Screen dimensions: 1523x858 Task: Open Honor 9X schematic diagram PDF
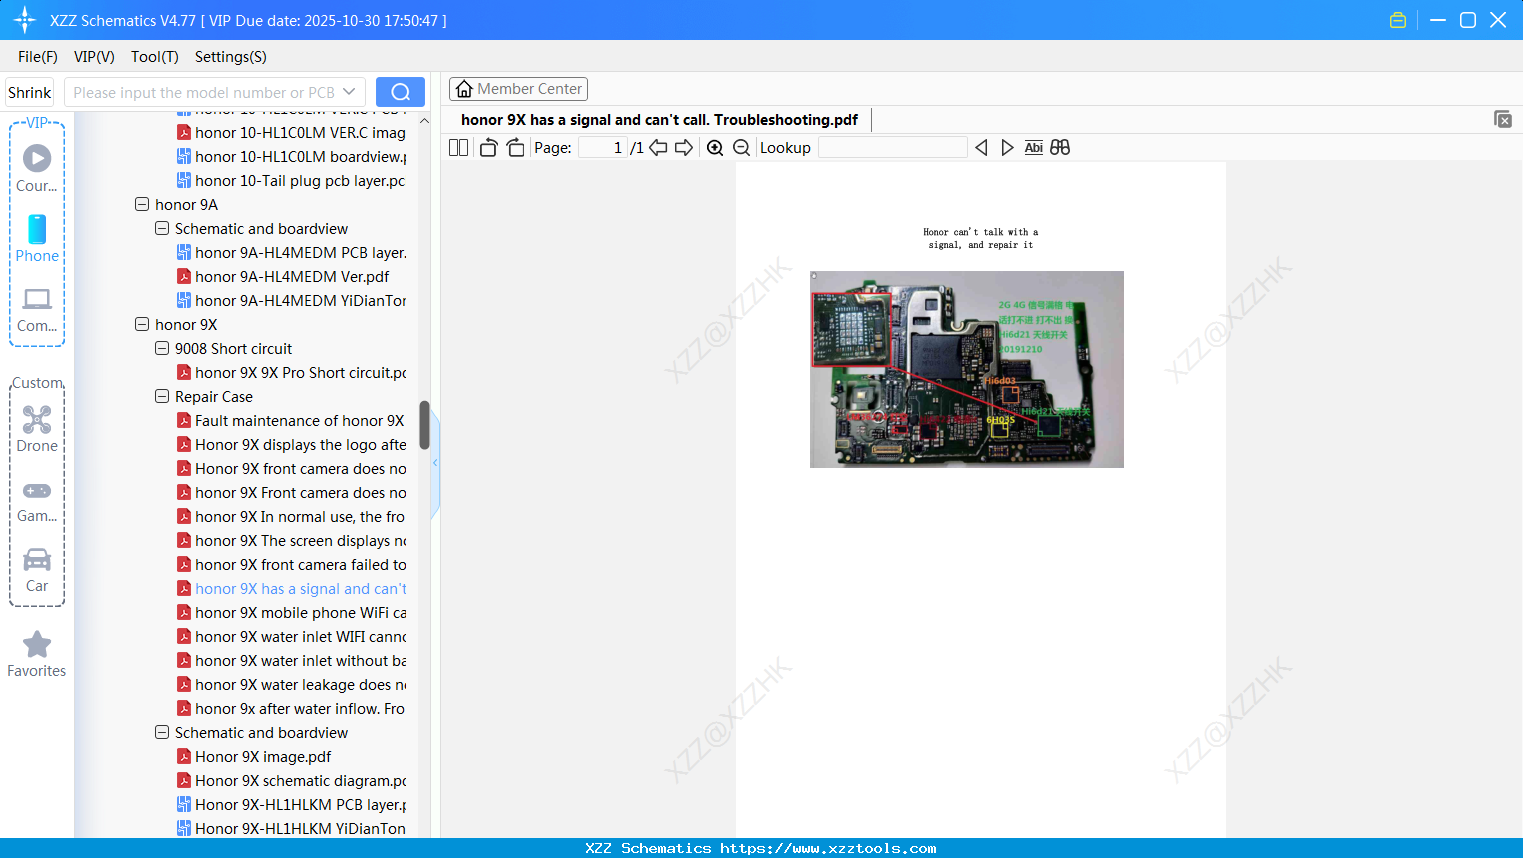[x=292, y=780]
